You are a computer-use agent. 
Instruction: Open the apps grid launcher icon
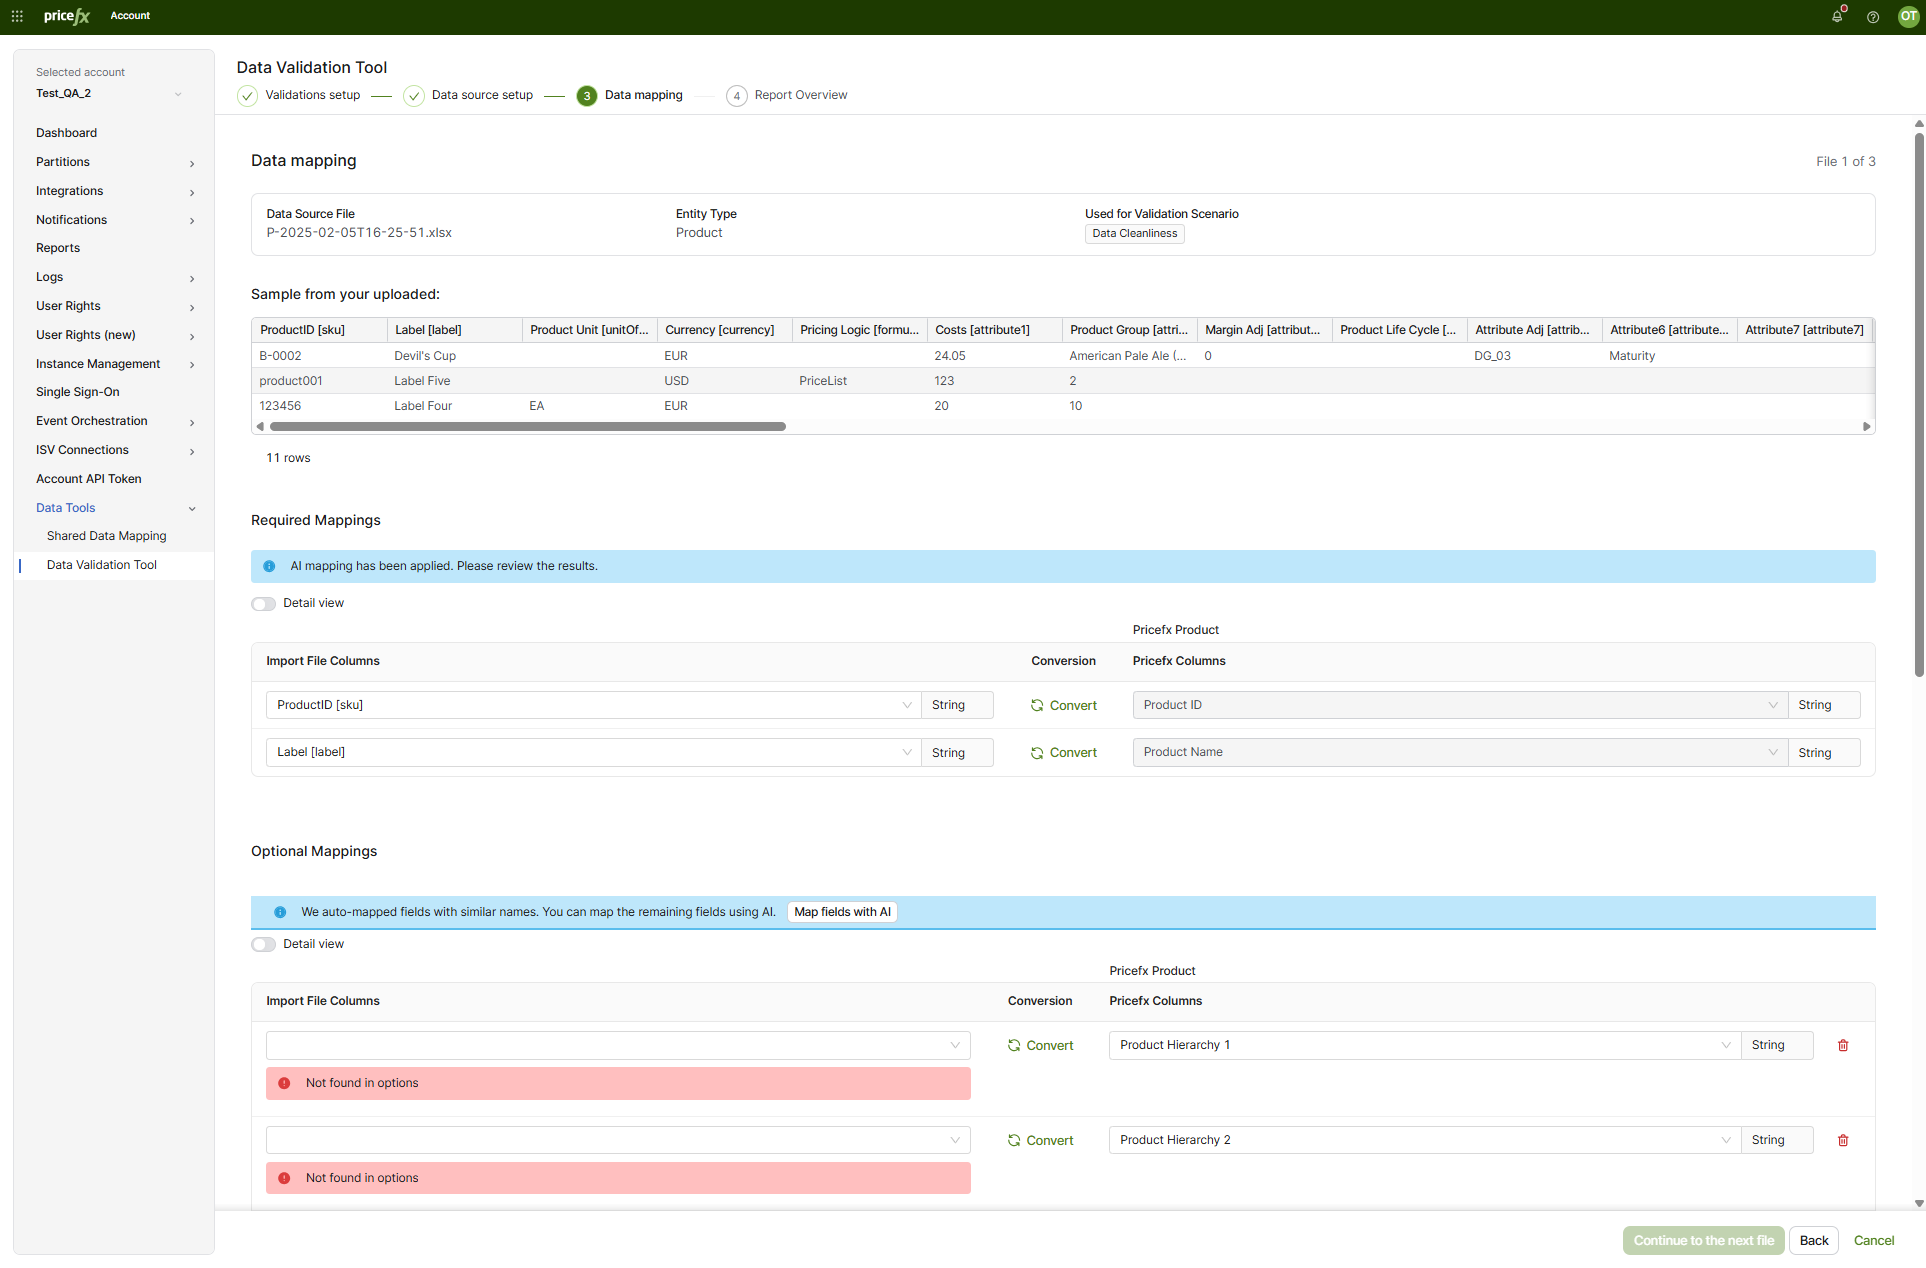(17, 16)
